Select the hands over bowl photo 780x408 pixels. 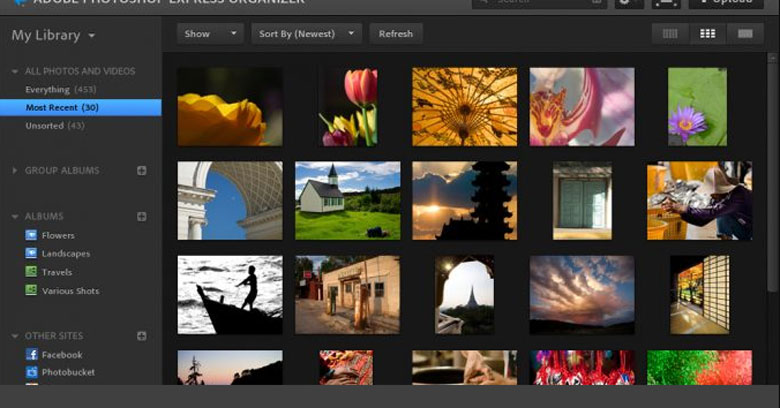tap(465, 367)
